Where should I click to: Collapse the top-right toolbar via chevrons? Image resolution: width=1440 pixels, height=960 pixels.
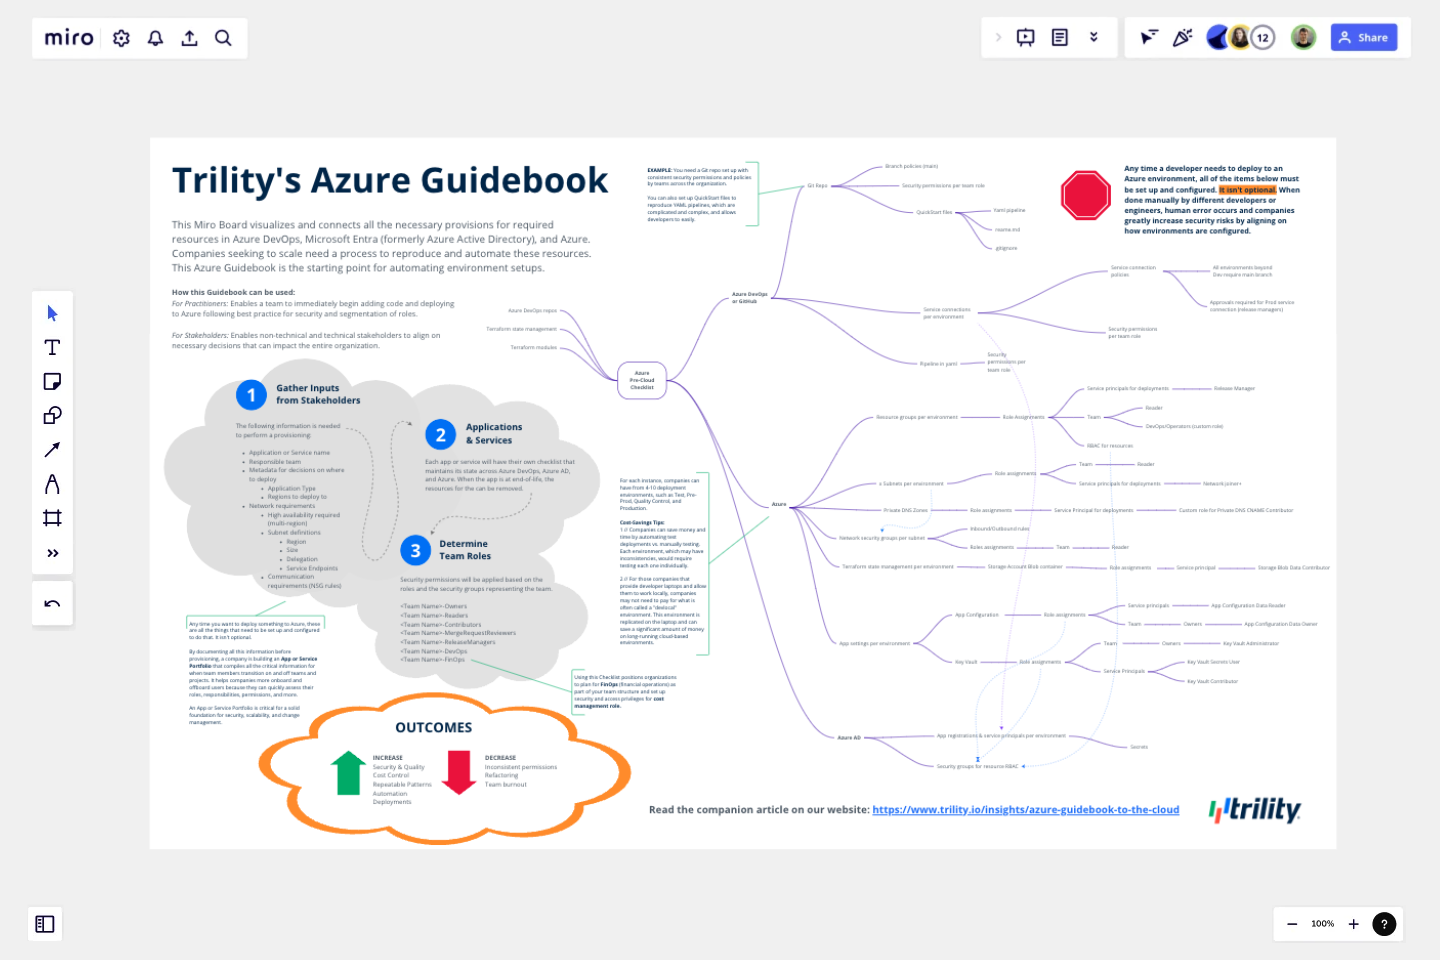pos(1093,37)
